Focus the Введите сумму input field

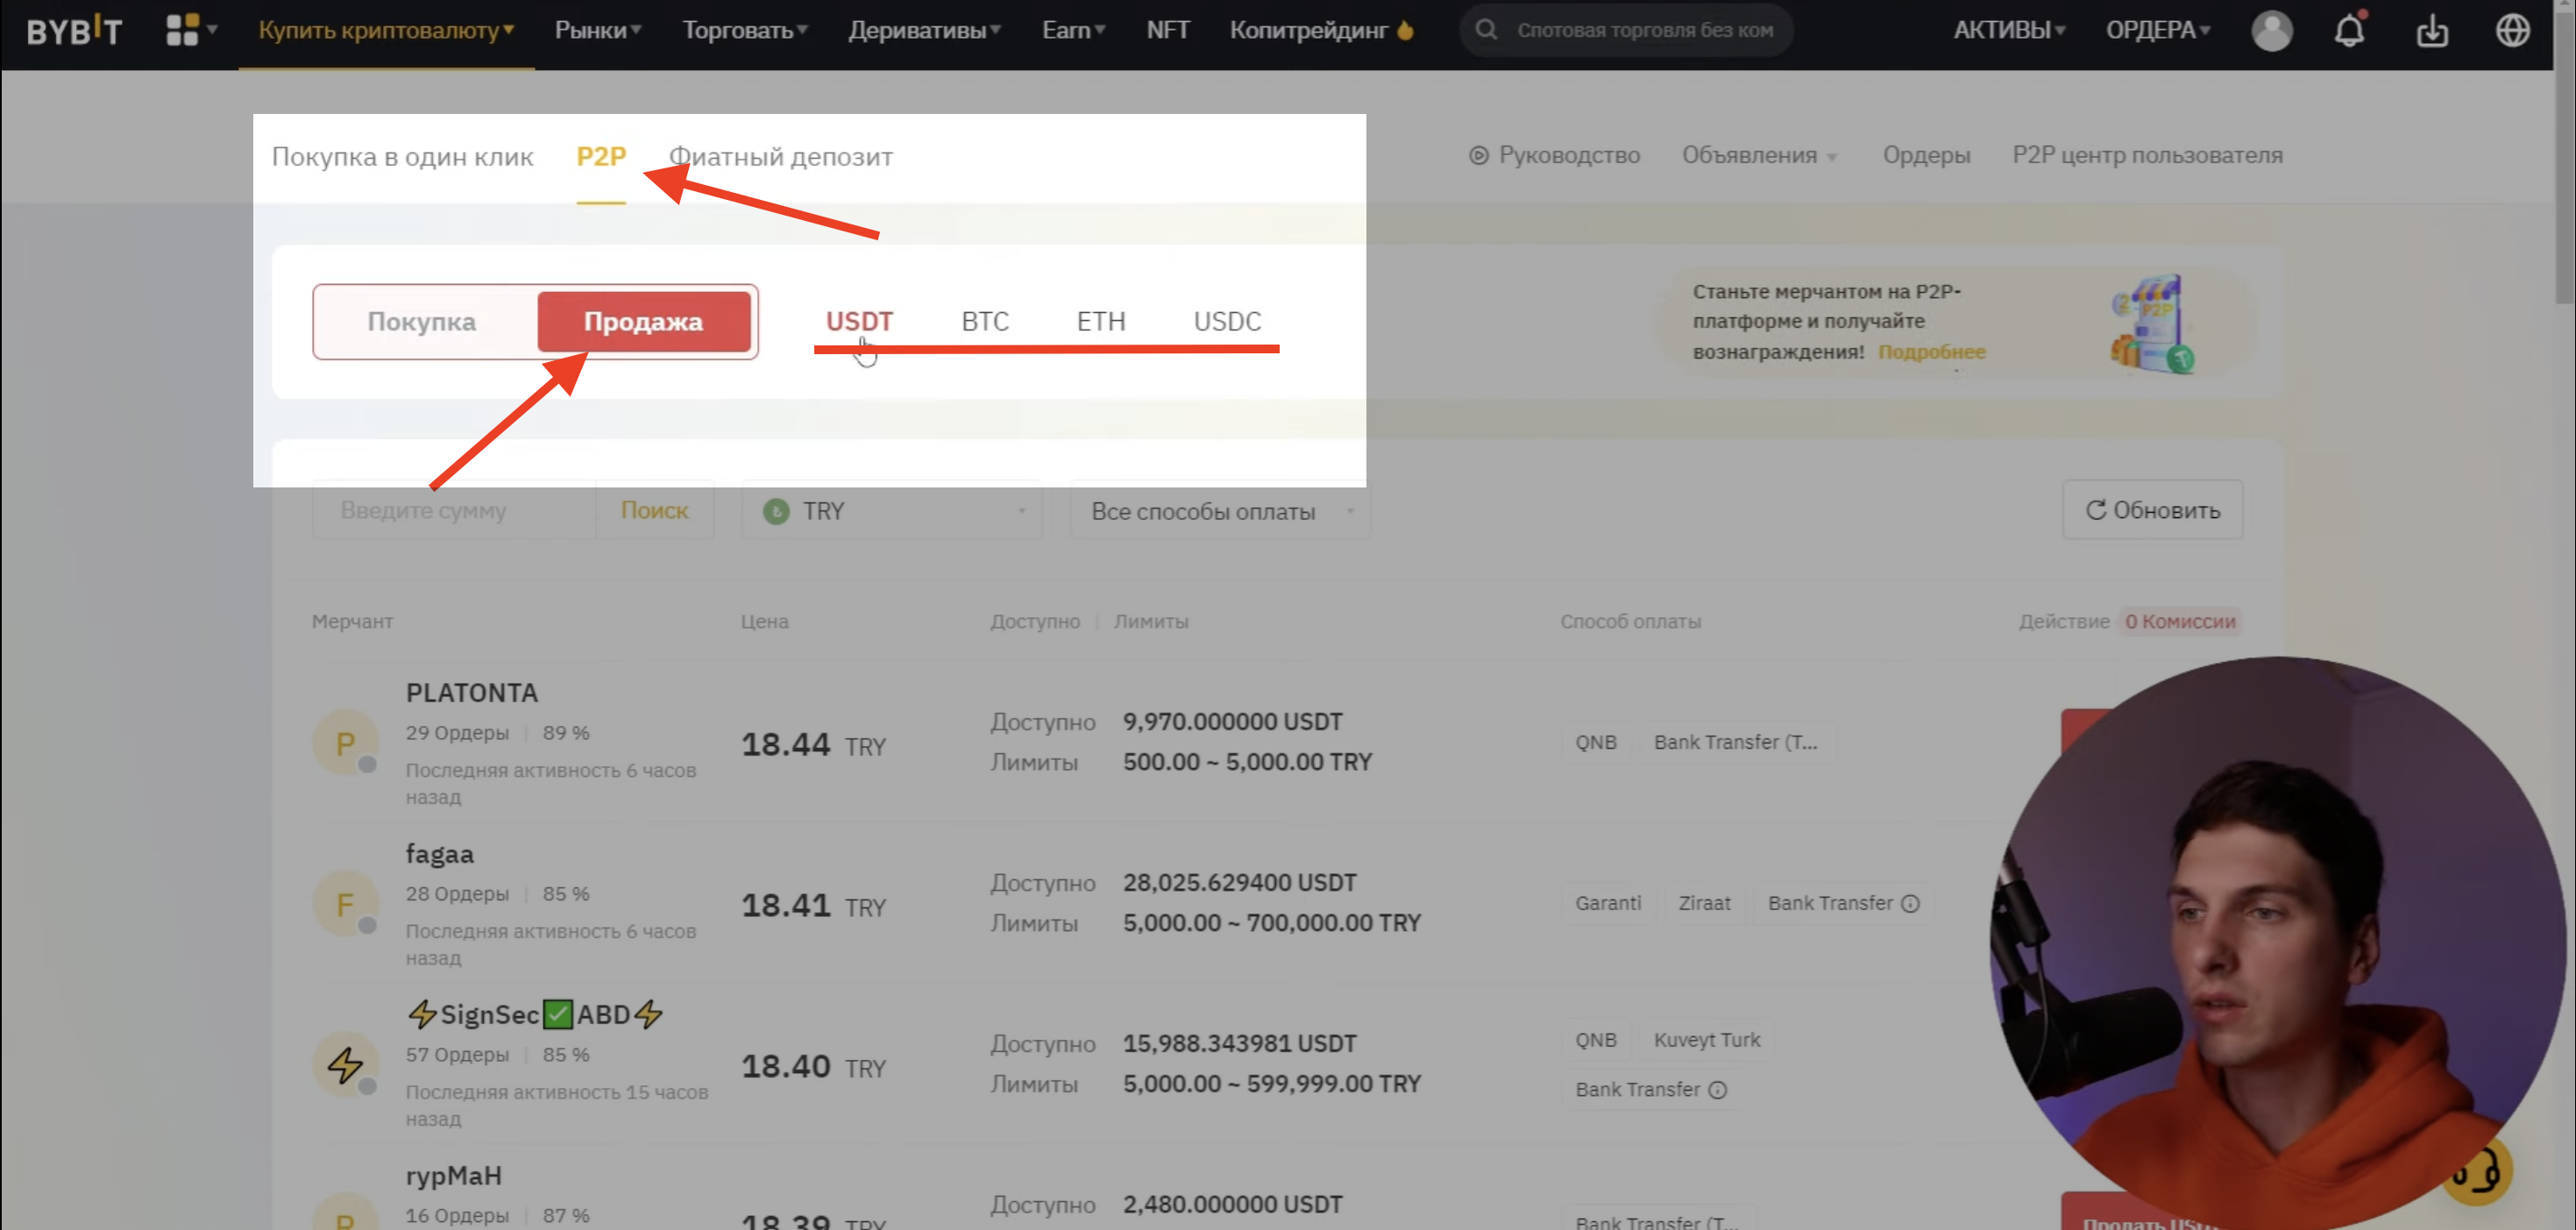(x=454, y=511)
